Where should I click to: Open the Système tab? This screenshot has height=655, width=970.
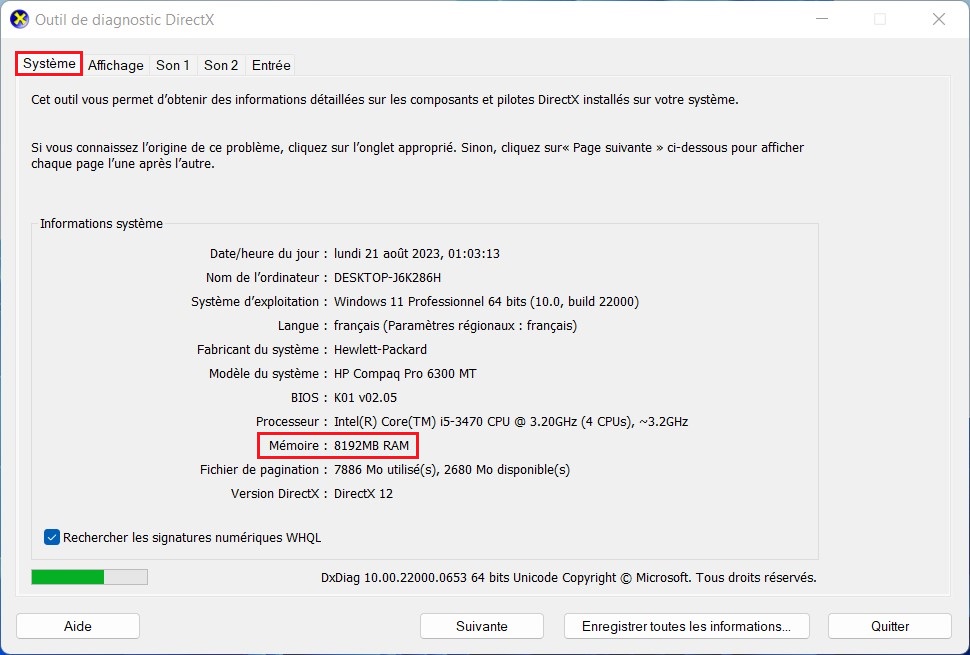click(x=49, y=64)
